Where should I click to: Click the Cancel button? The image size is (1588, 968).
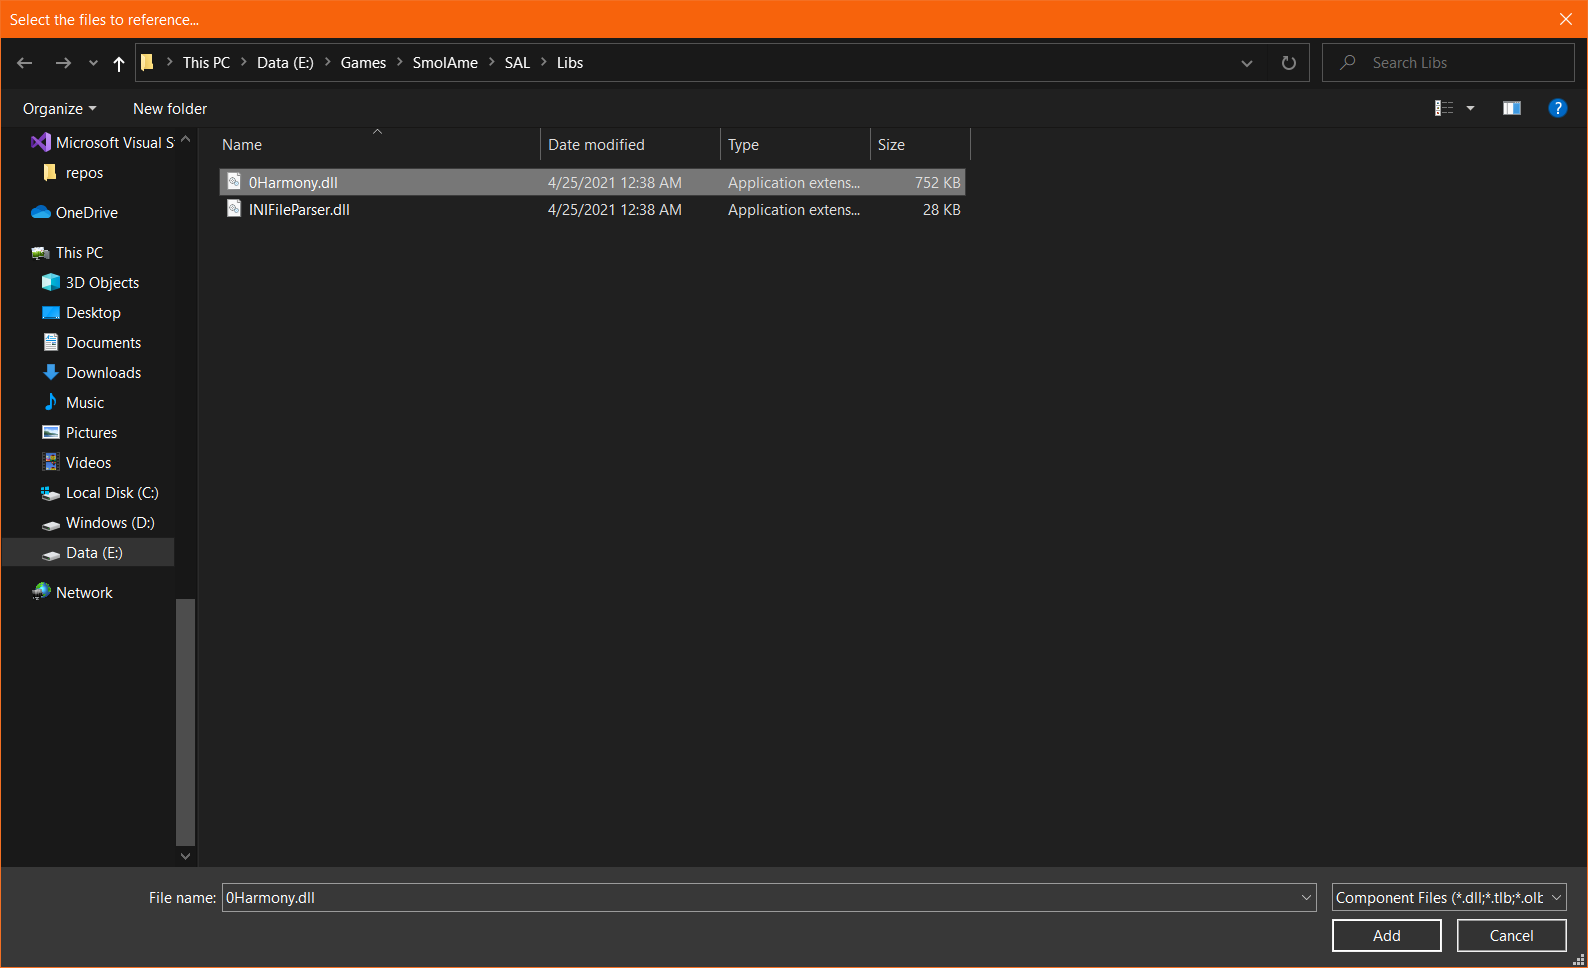click(1512, 935)
